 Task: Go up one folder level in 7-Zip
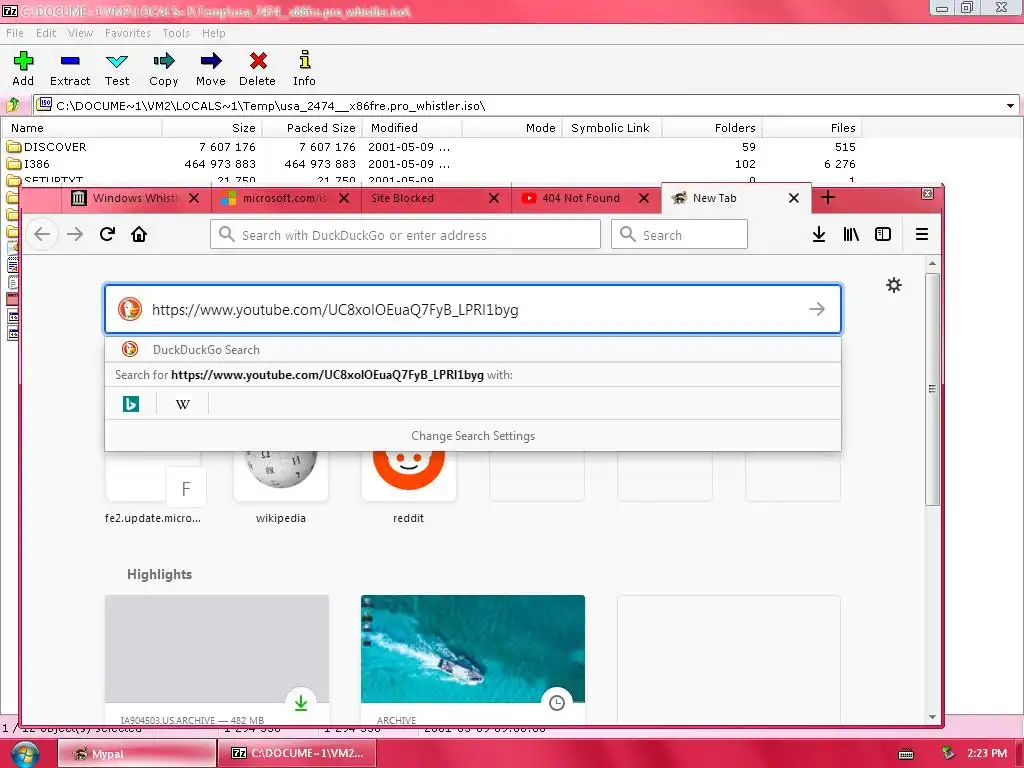tap(13, 105)
